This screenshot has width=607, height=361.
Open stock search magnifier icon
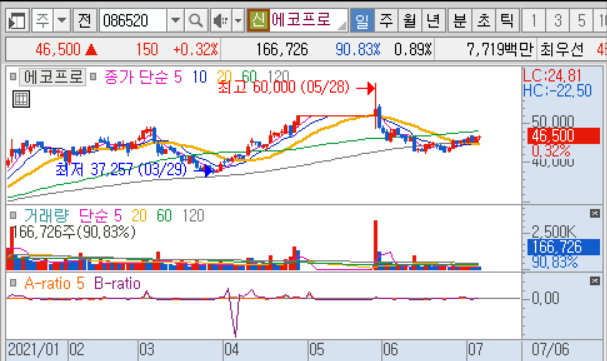pos(196,20)
